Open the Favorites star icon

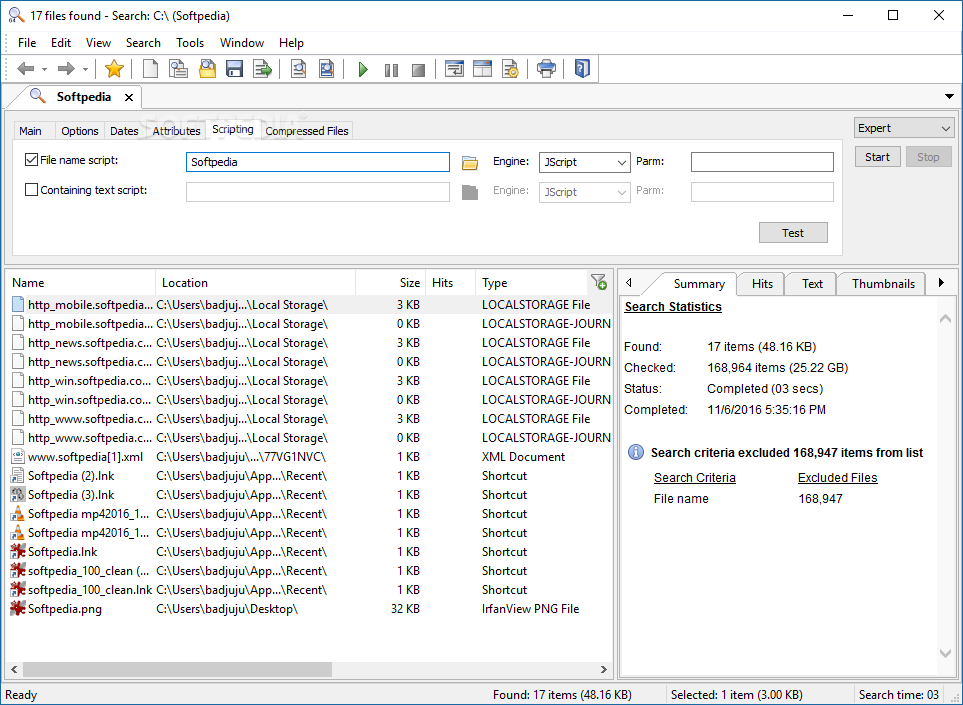click(x=114, y=69)
